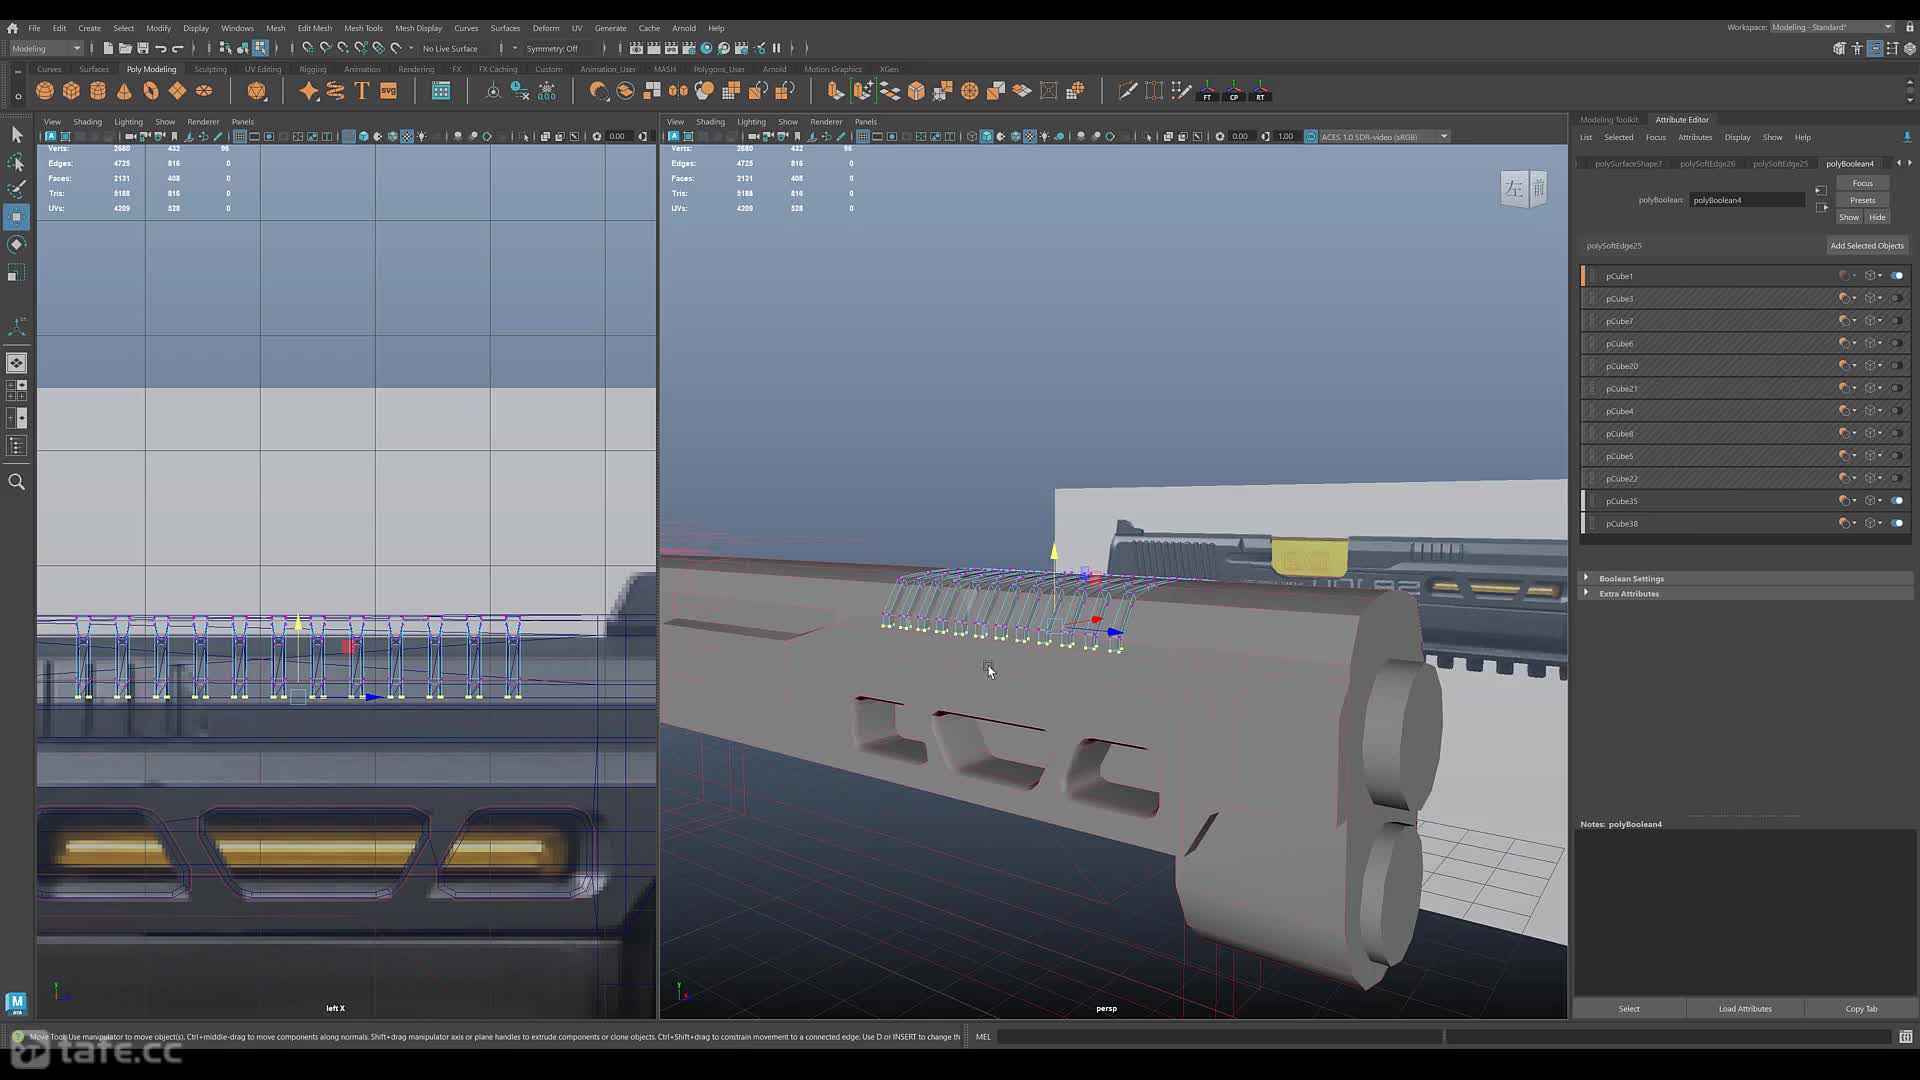The image size is (1920, 1080).
Task: Click the Save scene icon
Action: click(143, 48)
